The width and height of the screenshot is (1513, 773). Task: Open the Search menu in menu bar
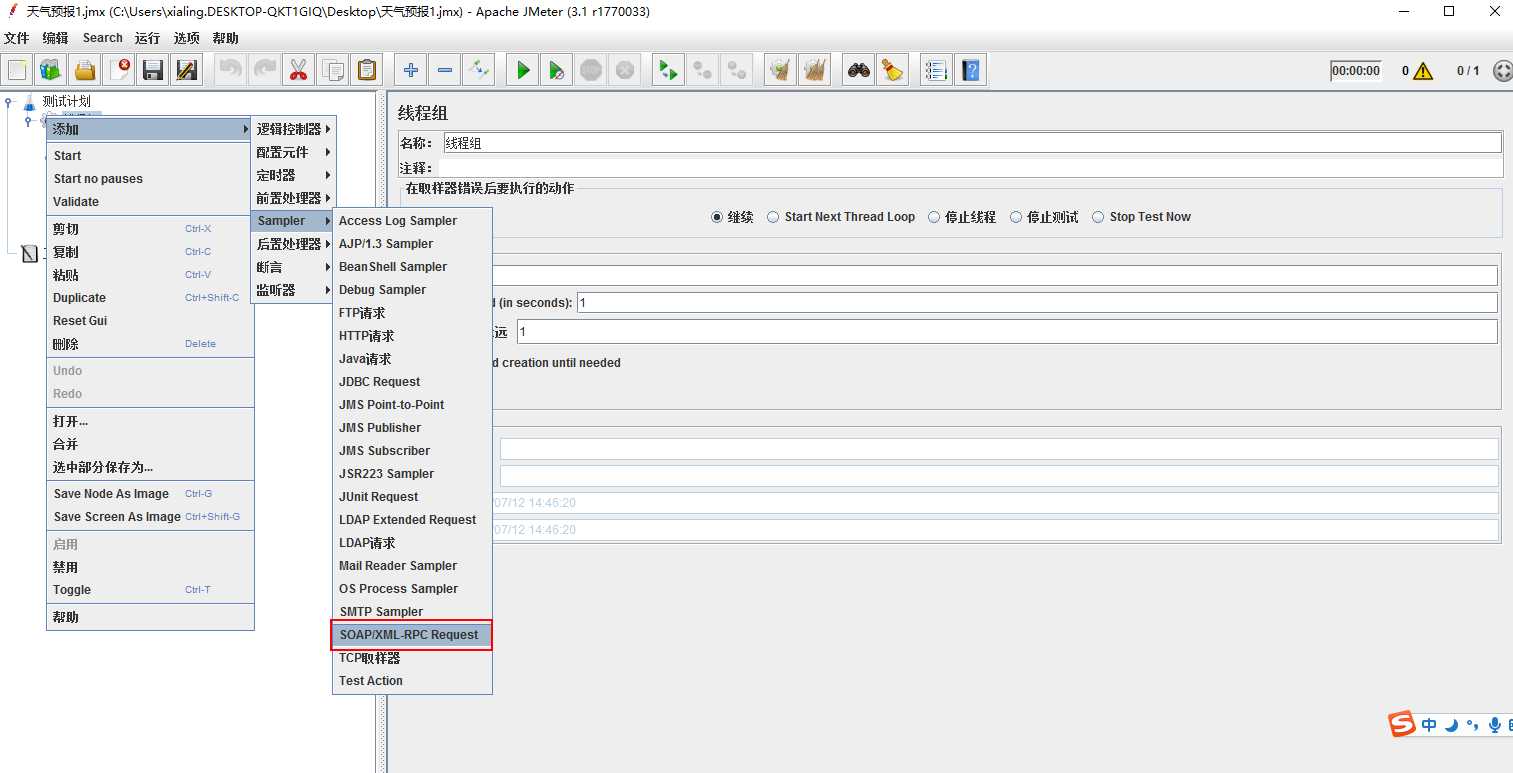click(103, 38)
